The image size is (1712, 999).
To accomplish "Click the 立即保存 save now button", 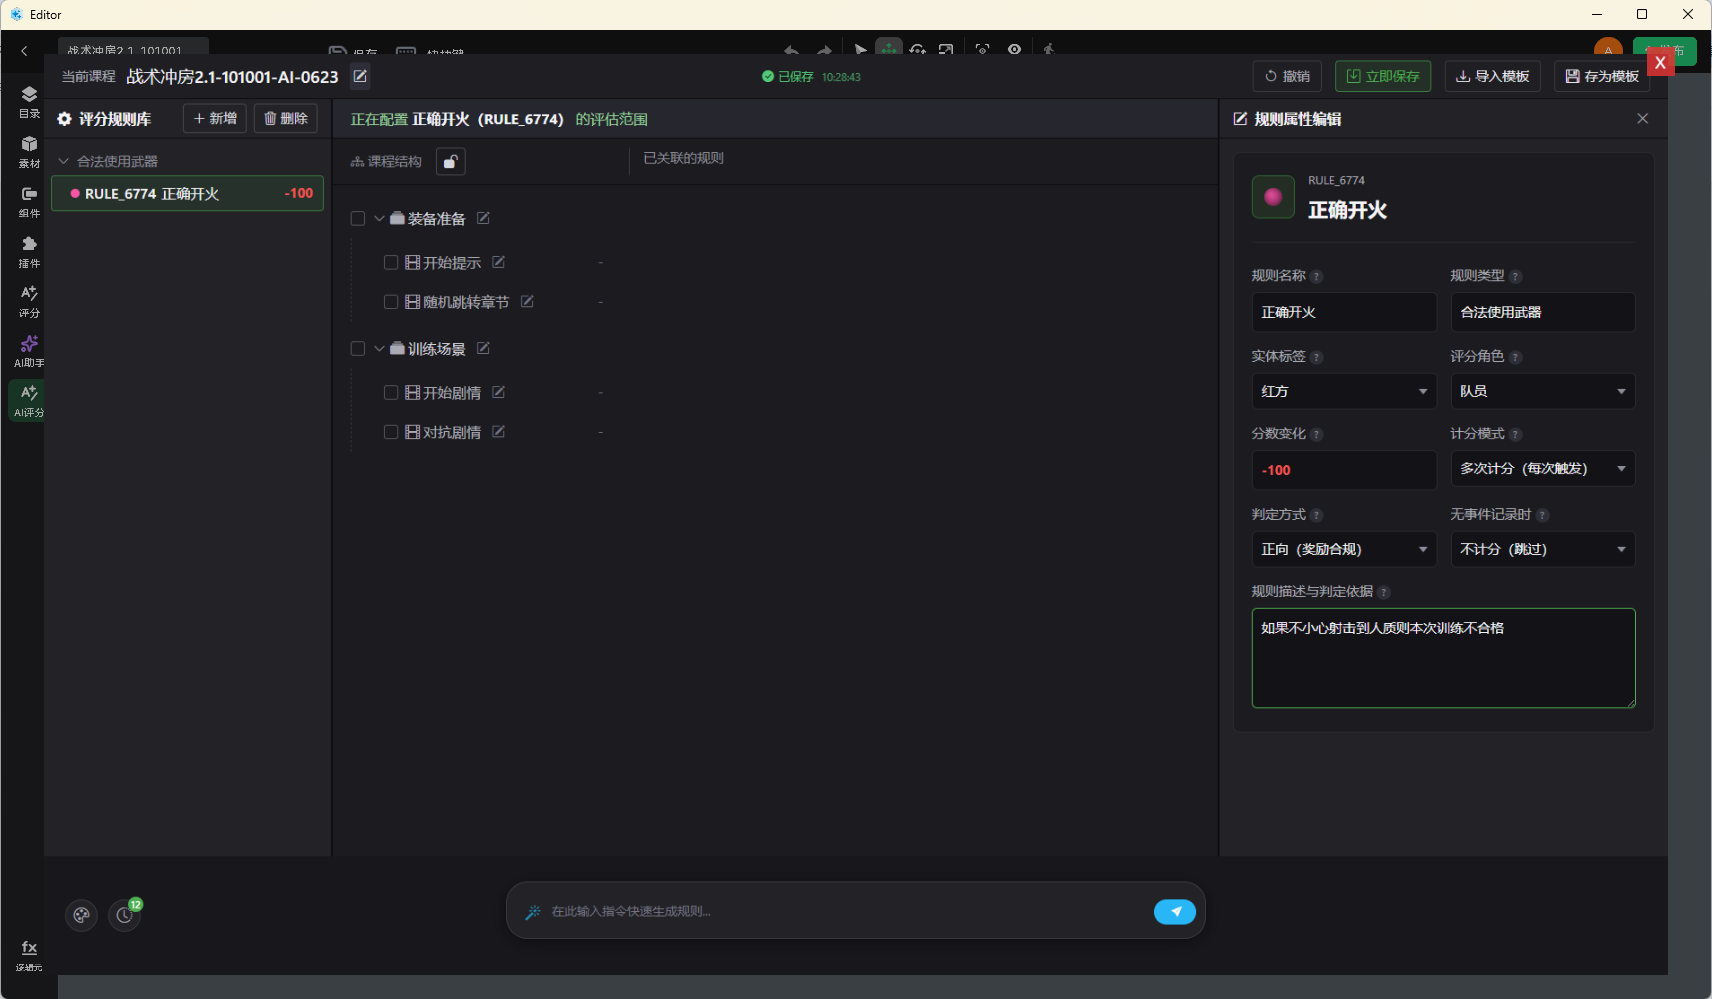I will tap(1383, 76).
